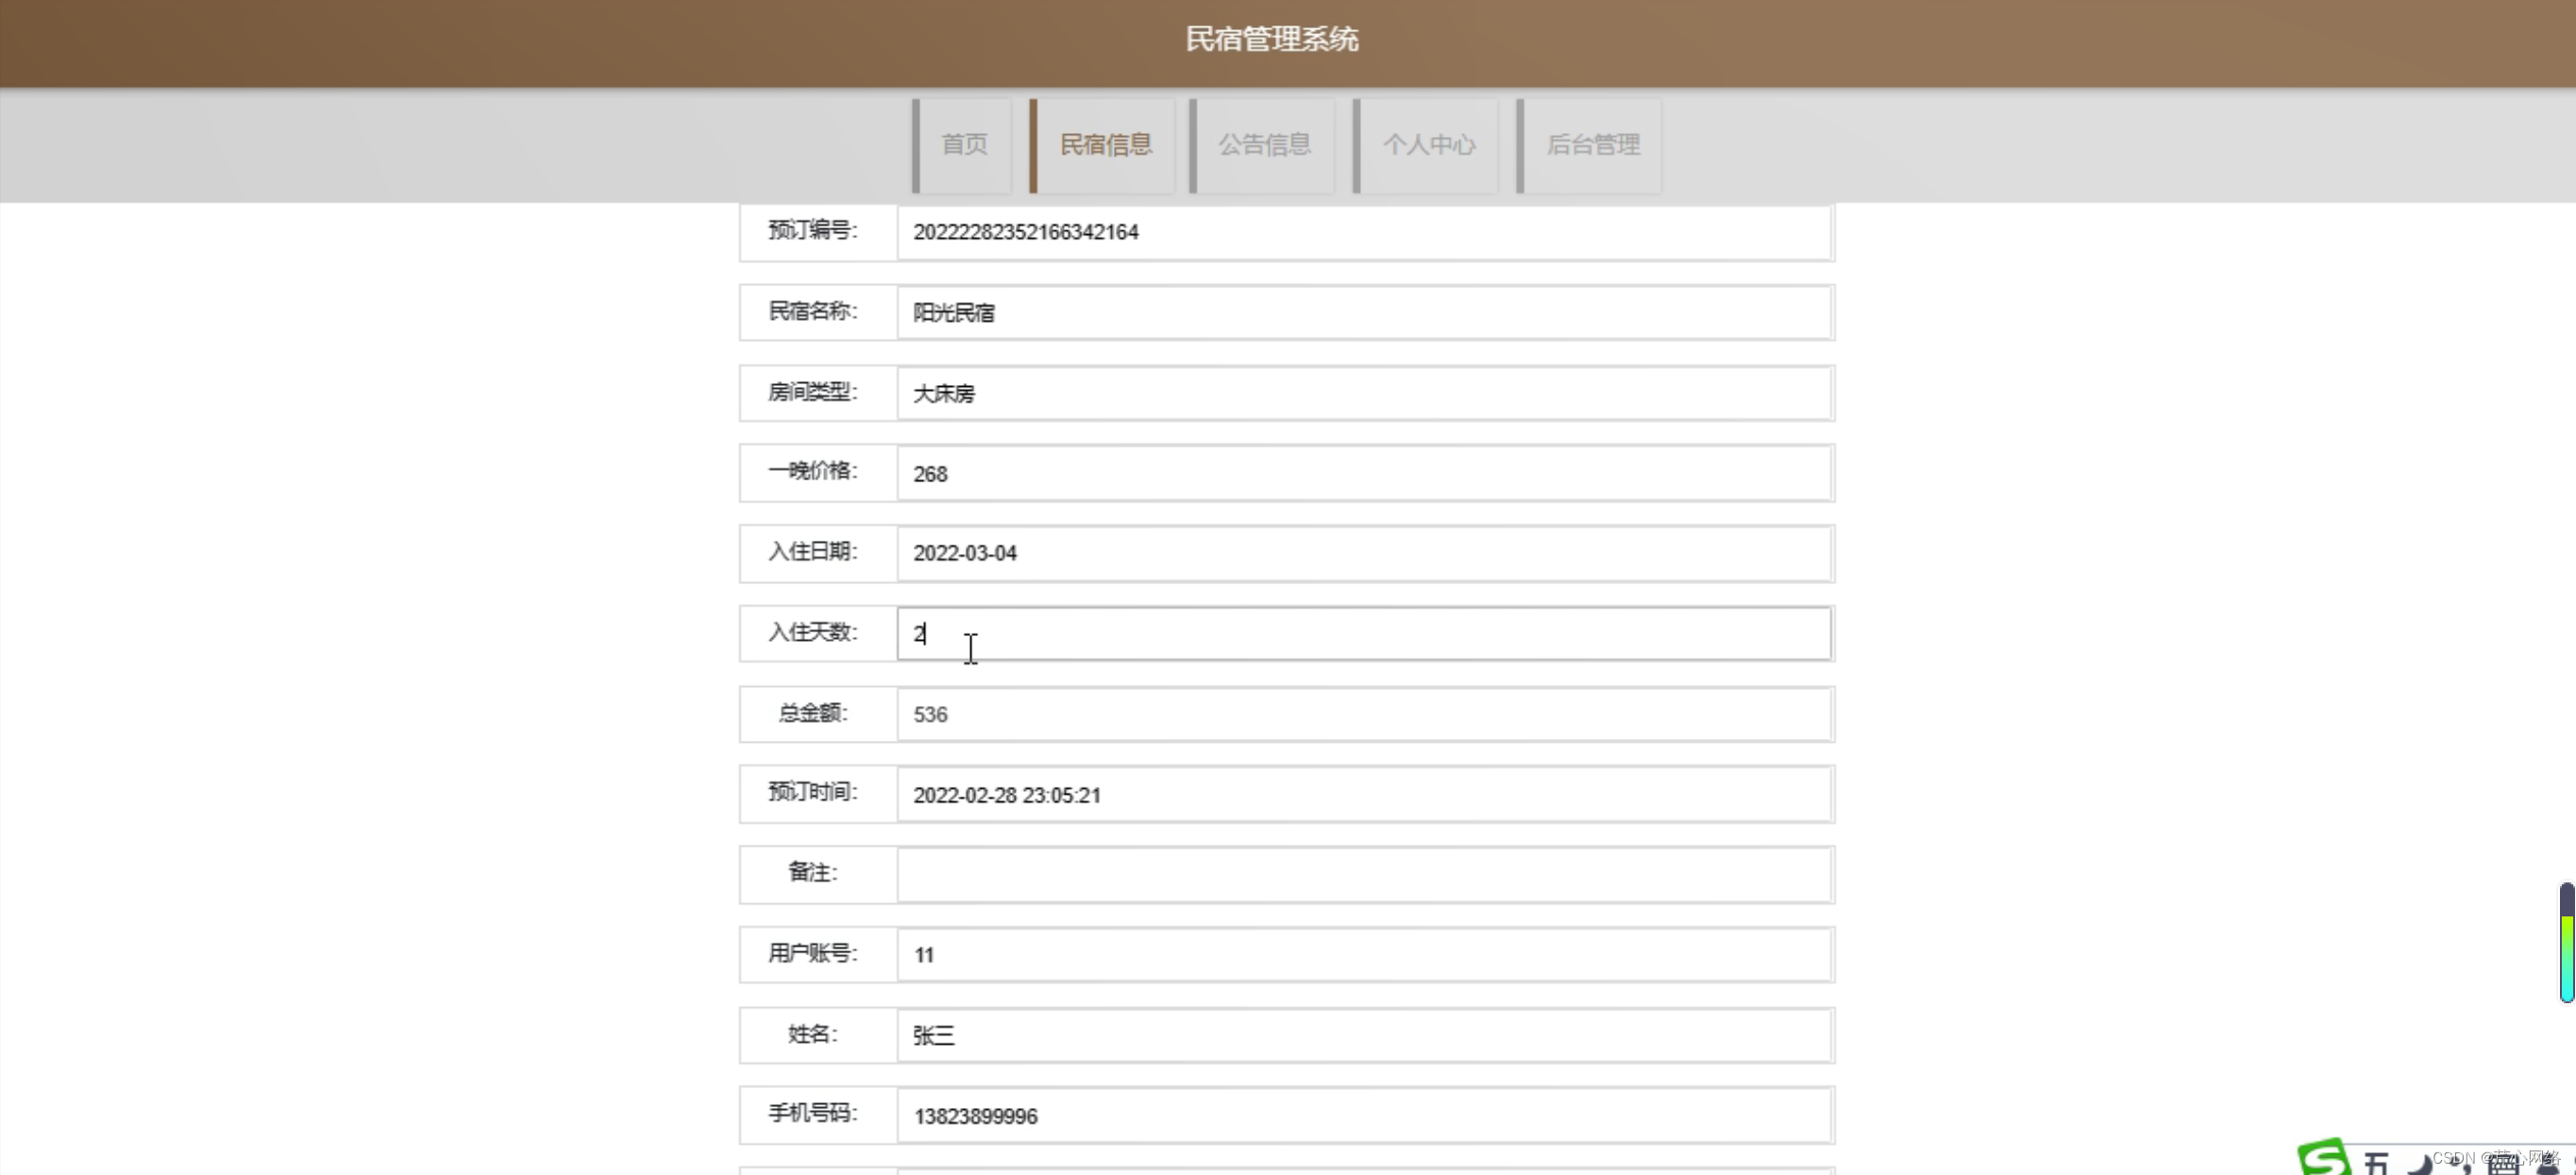The width and height of the screenshot is (2576, 1175).
Task: Click the 姓名 field containing 张三
Action: [x=1363, y=1036]
